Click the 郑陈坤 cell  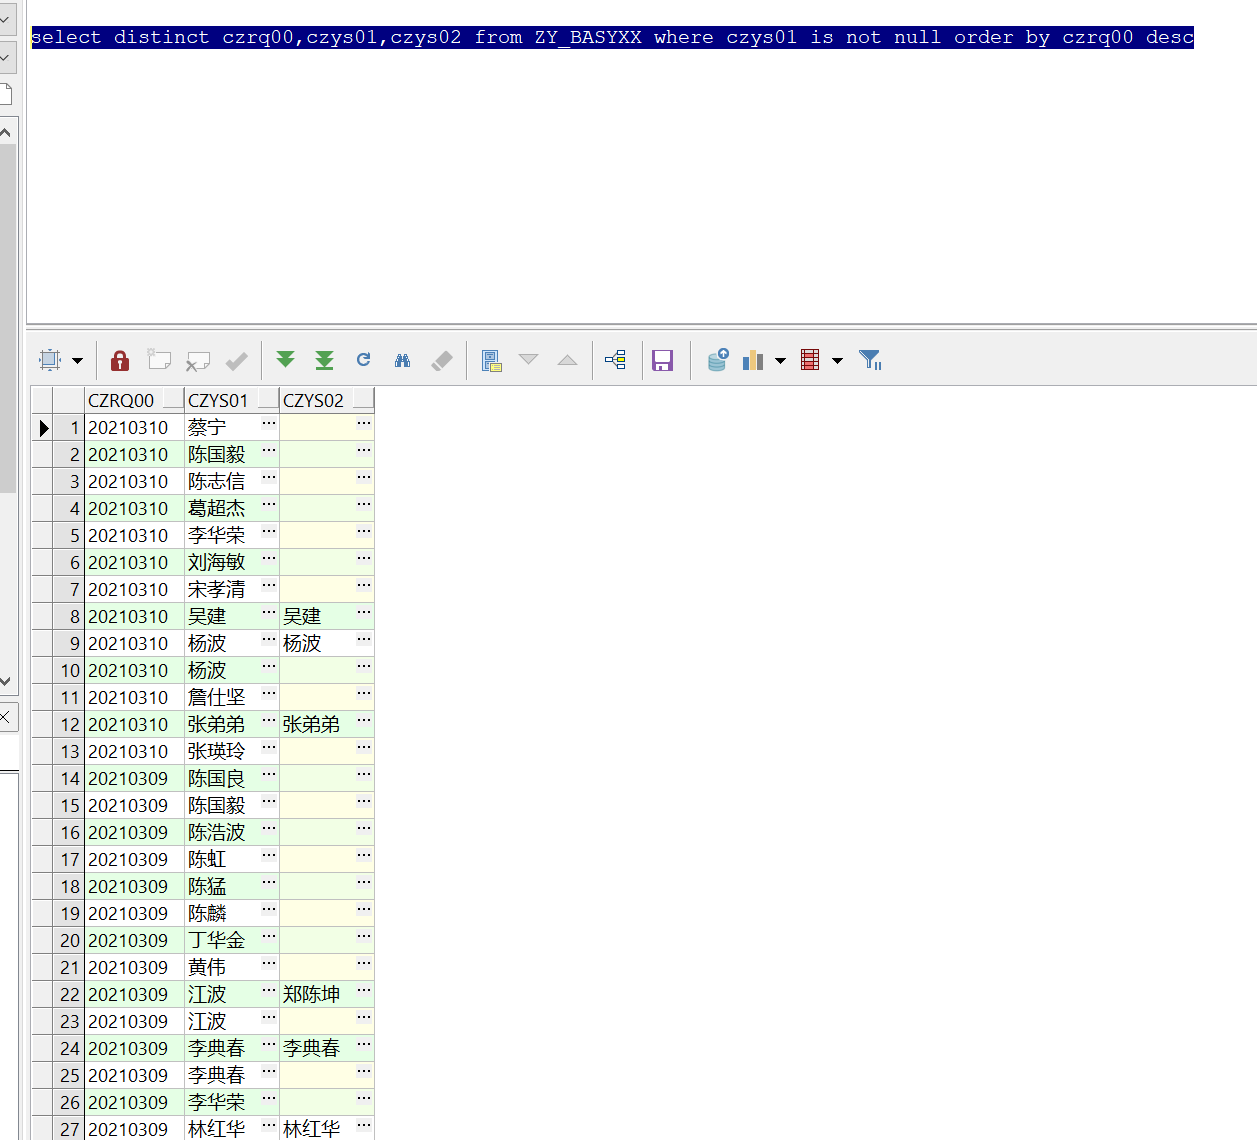[x=326, y=995]
